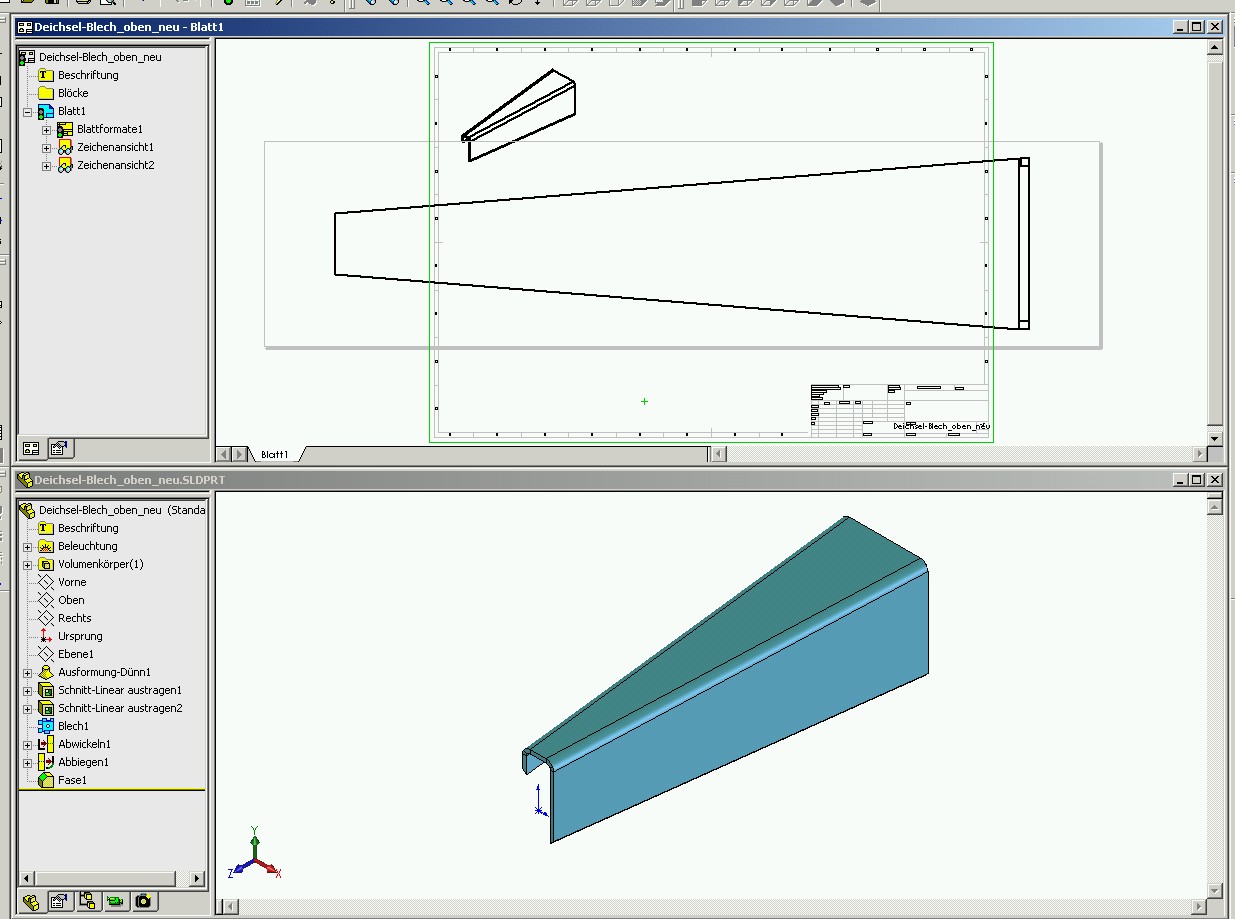
Task: Select Ebene1 plane in part tree
Action: (x=76, y=654)
